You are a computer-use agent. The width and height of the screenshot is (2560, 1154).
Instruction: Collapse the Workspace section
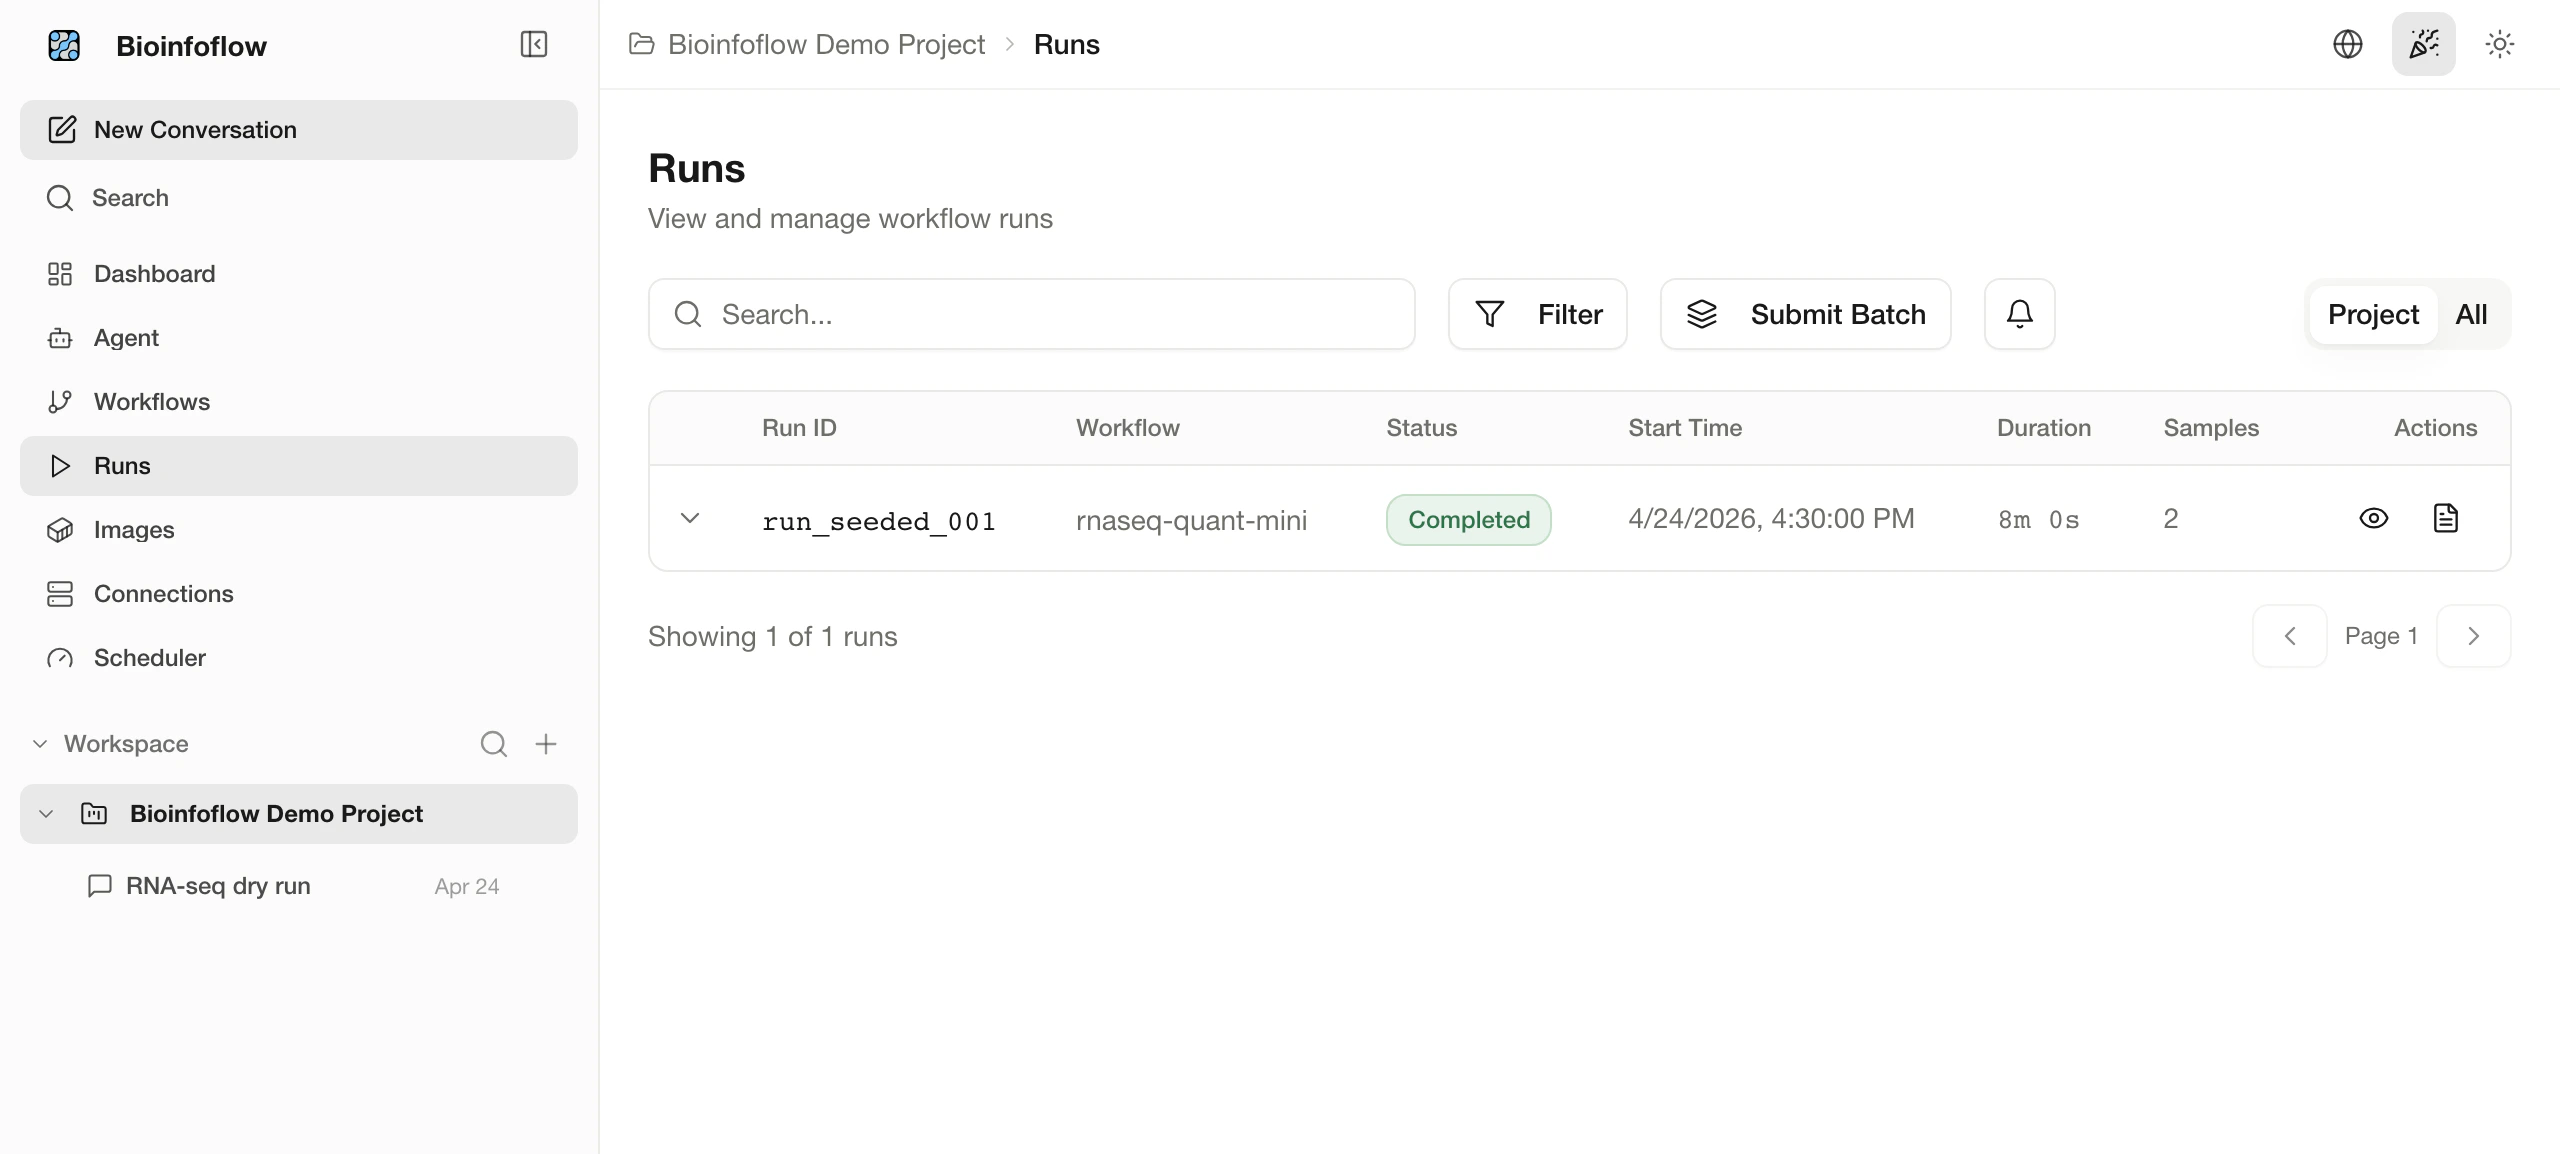[40, 744]
